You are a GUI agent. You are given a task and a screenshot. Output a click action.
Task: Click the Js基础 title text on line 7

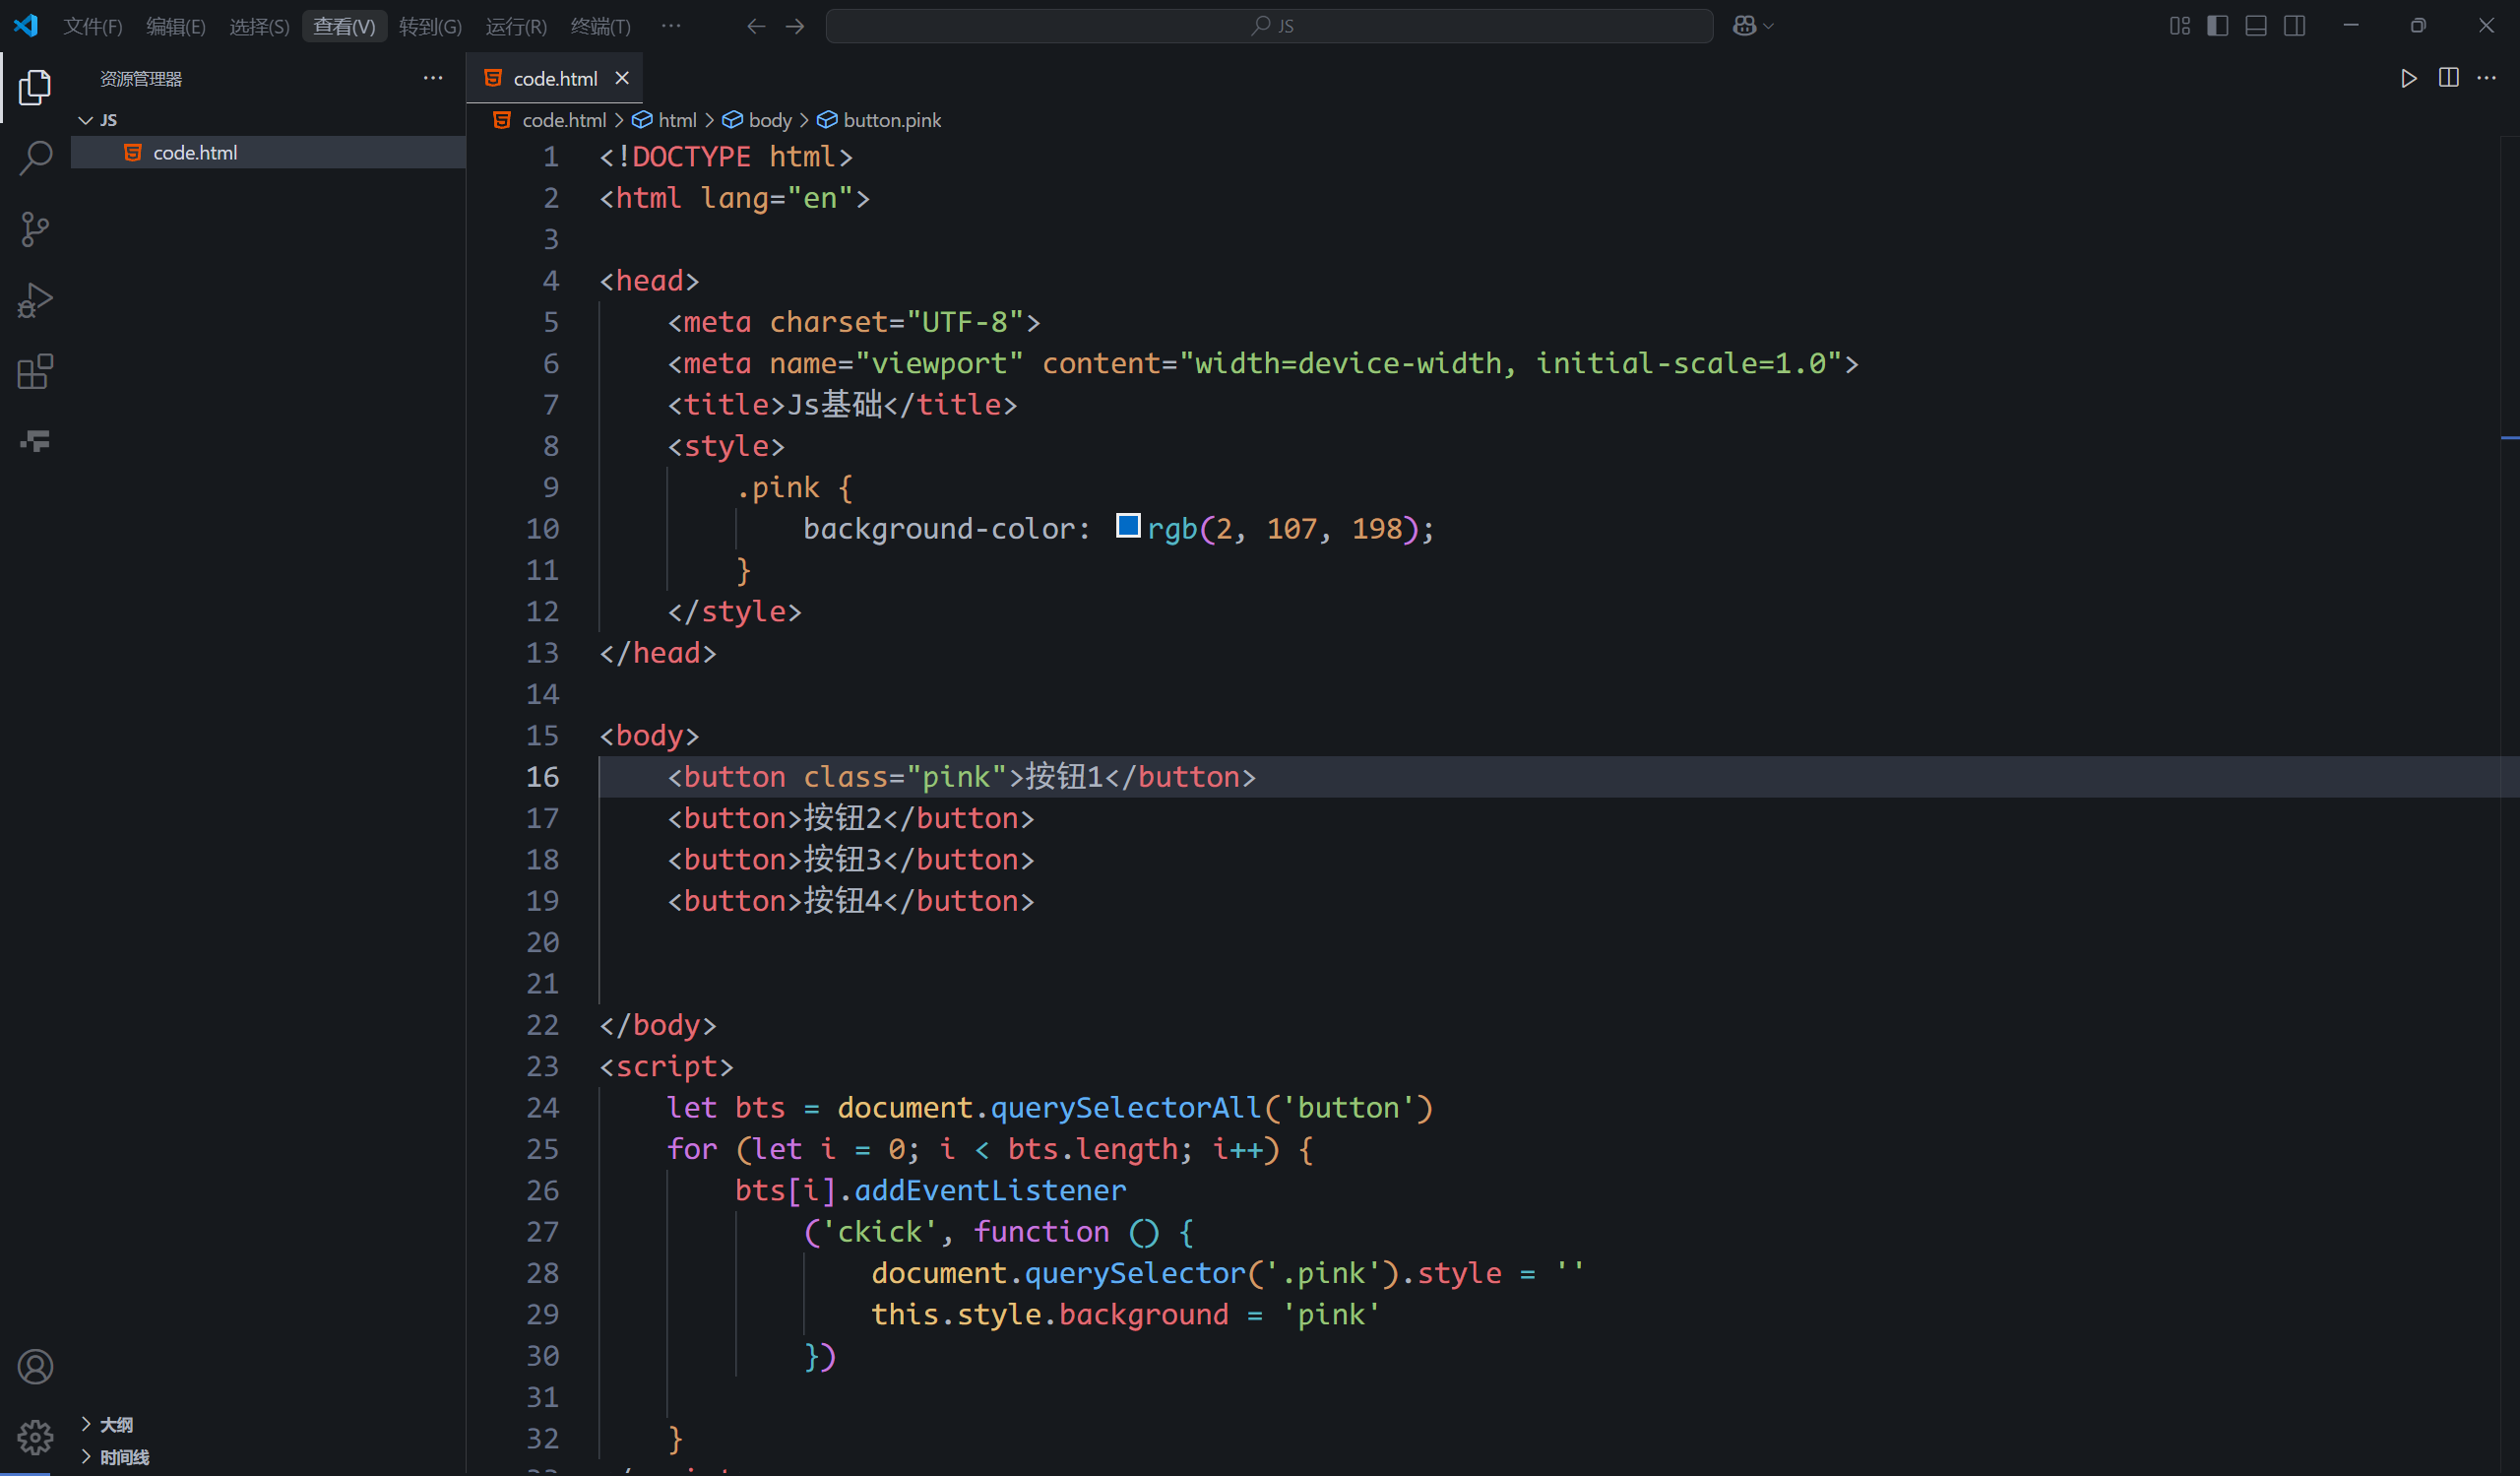pos(835,404)
